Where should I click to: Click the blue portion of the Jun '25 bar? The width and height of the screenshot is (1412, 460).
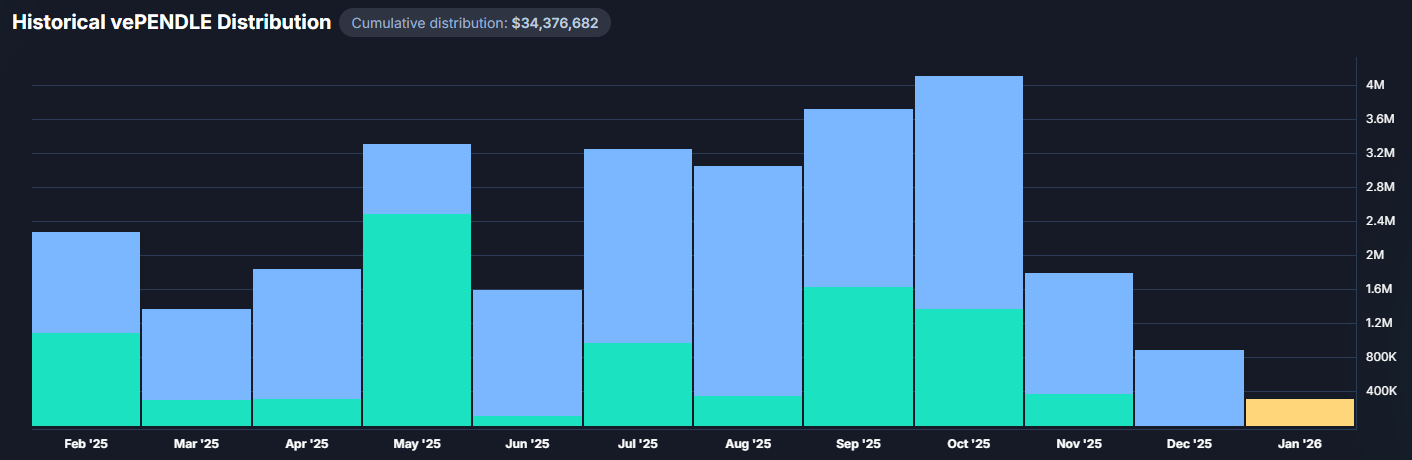click(x=527, y=352)
